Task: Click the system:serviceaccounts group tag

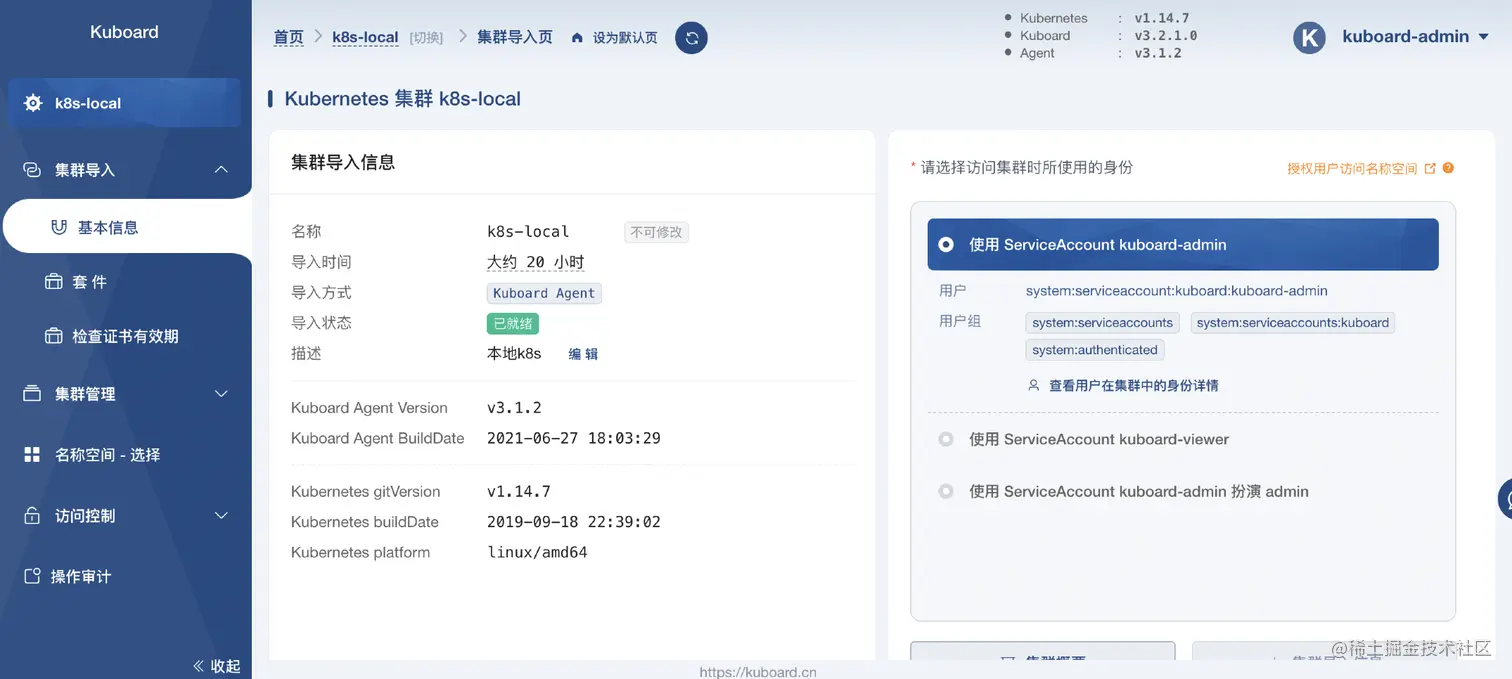Action: [1102, 323]
